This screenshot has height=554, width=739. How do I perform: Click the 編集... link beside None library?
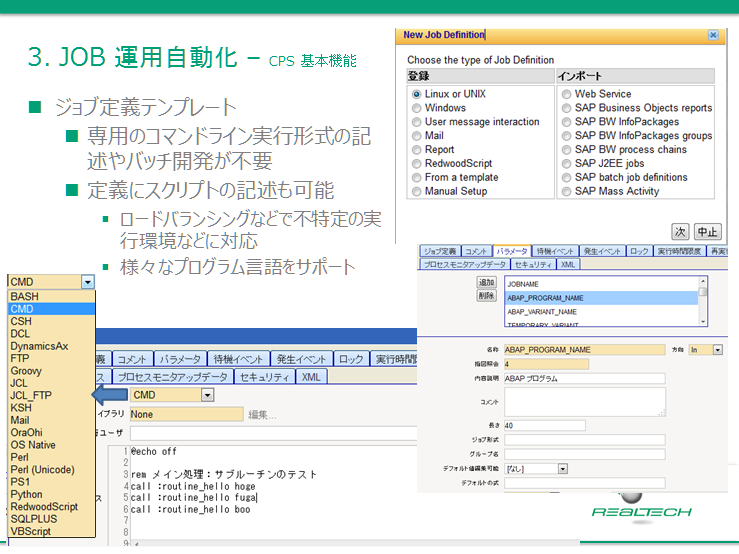[x=262, y=414]
